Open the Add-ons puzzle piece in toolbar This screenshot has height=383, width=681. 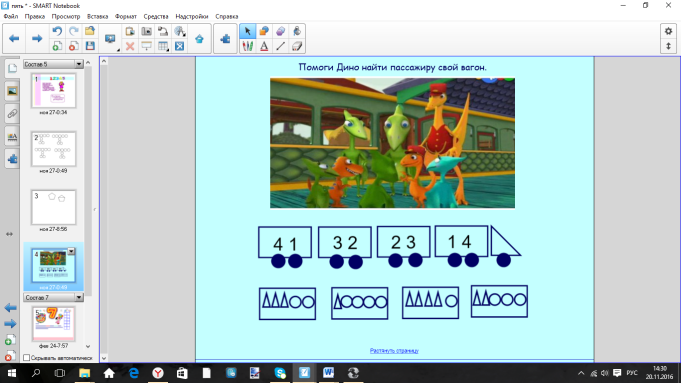click(x=225, y=39)
